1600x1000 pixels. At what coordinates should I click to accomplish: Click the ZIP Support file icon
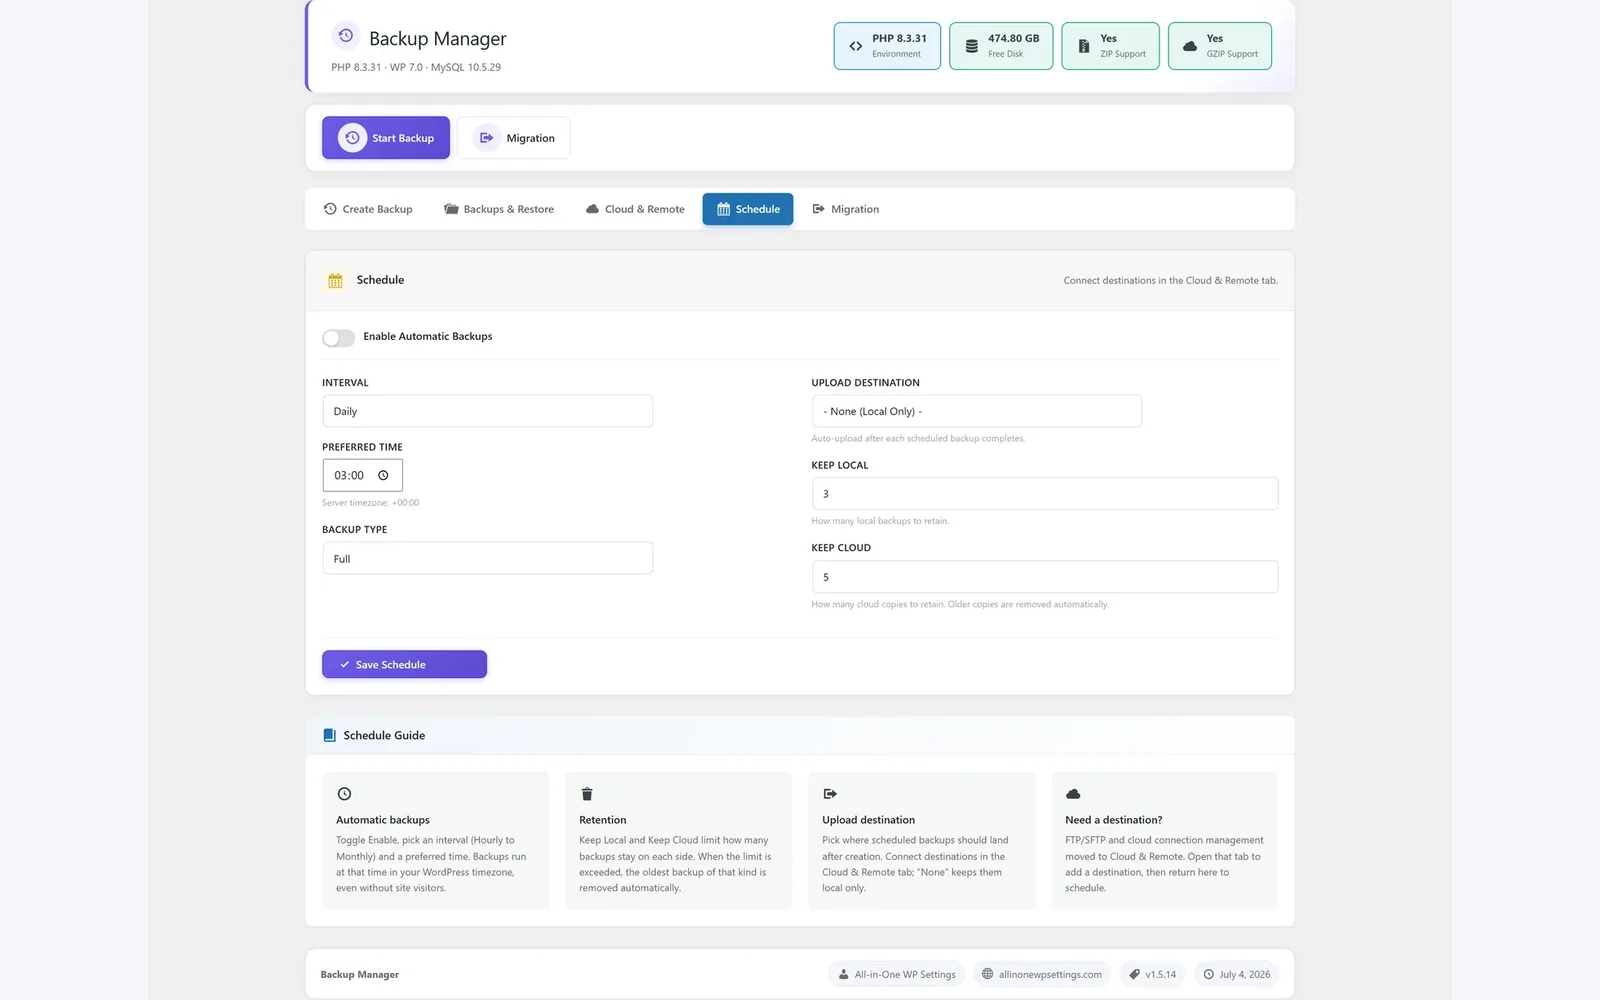[x=1083, y=46]
